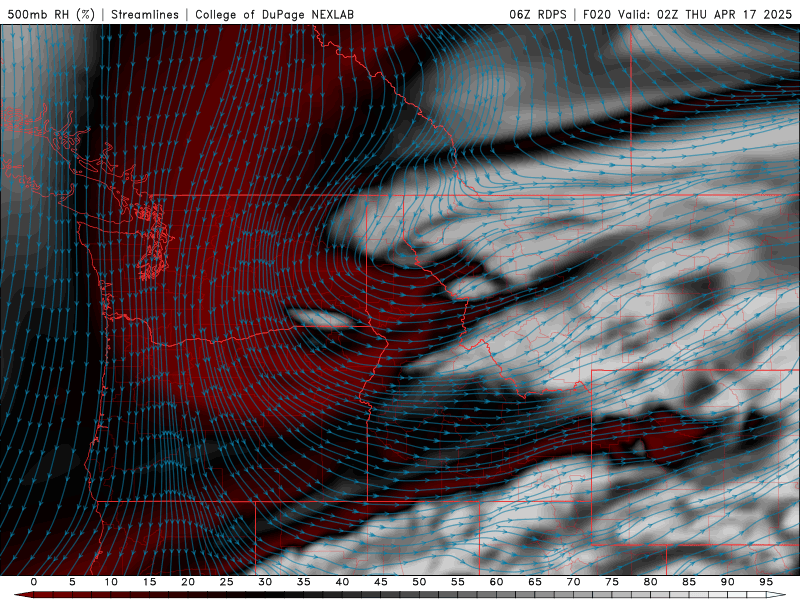
Task: Click the '06Z RDPS' model run label
Action: 538,14
